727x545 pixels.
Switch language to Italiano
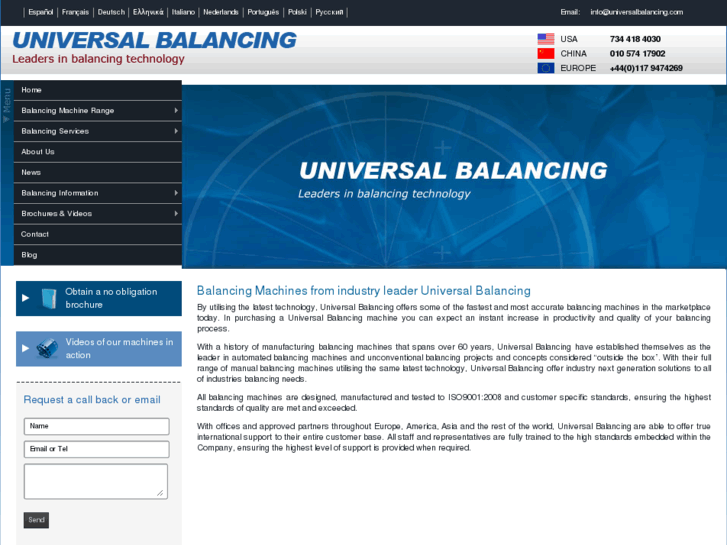coord(183,12)
